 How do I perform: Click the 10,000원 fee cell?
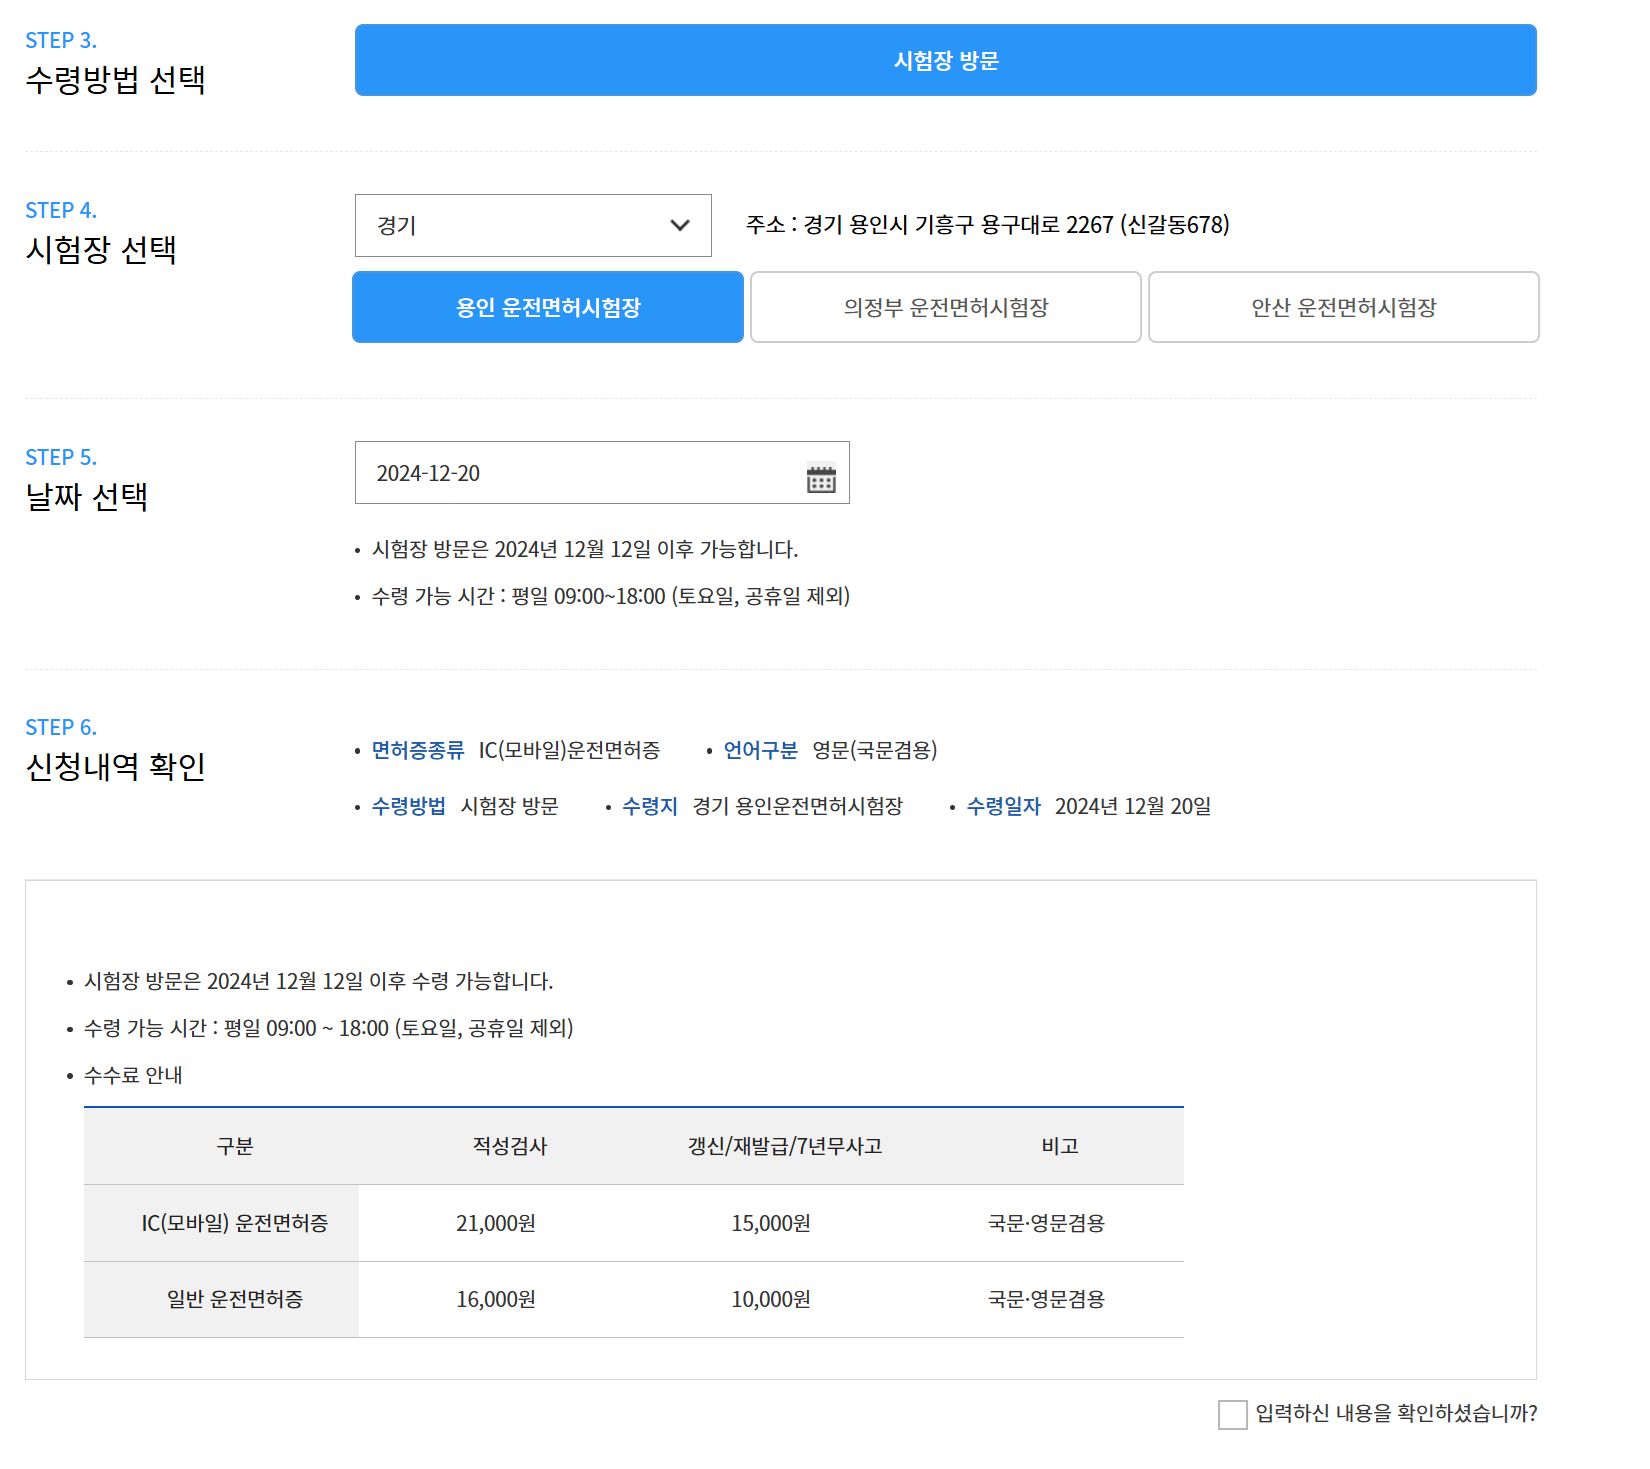pyautogui.click(x=771, y=1299)
